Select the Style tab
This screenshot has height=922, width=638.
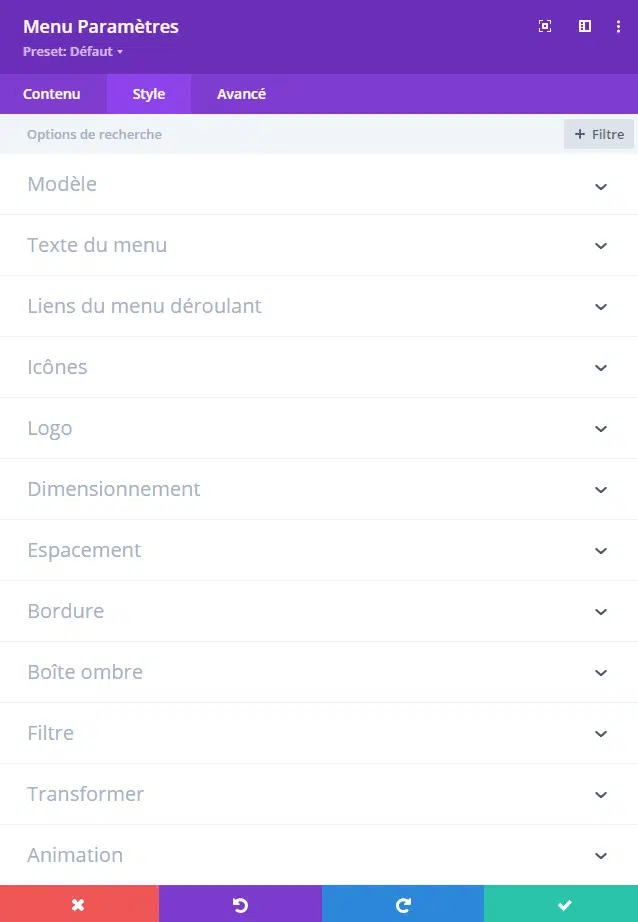[x=148, y=94]
